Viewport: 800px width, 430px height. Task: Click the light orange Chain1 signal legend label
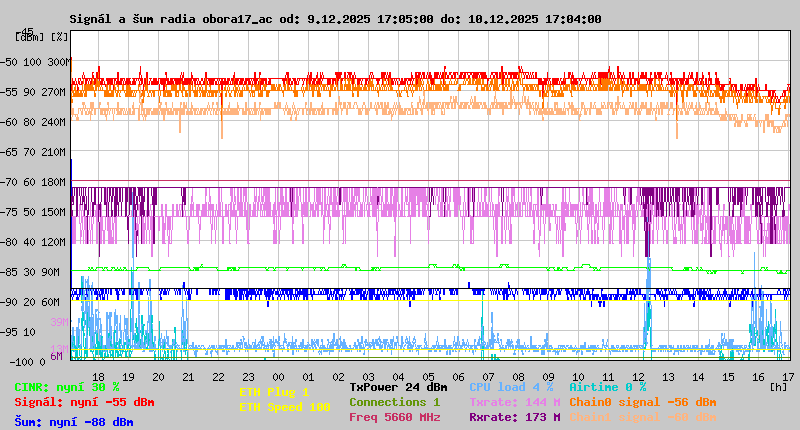click(x=642, y=417)
